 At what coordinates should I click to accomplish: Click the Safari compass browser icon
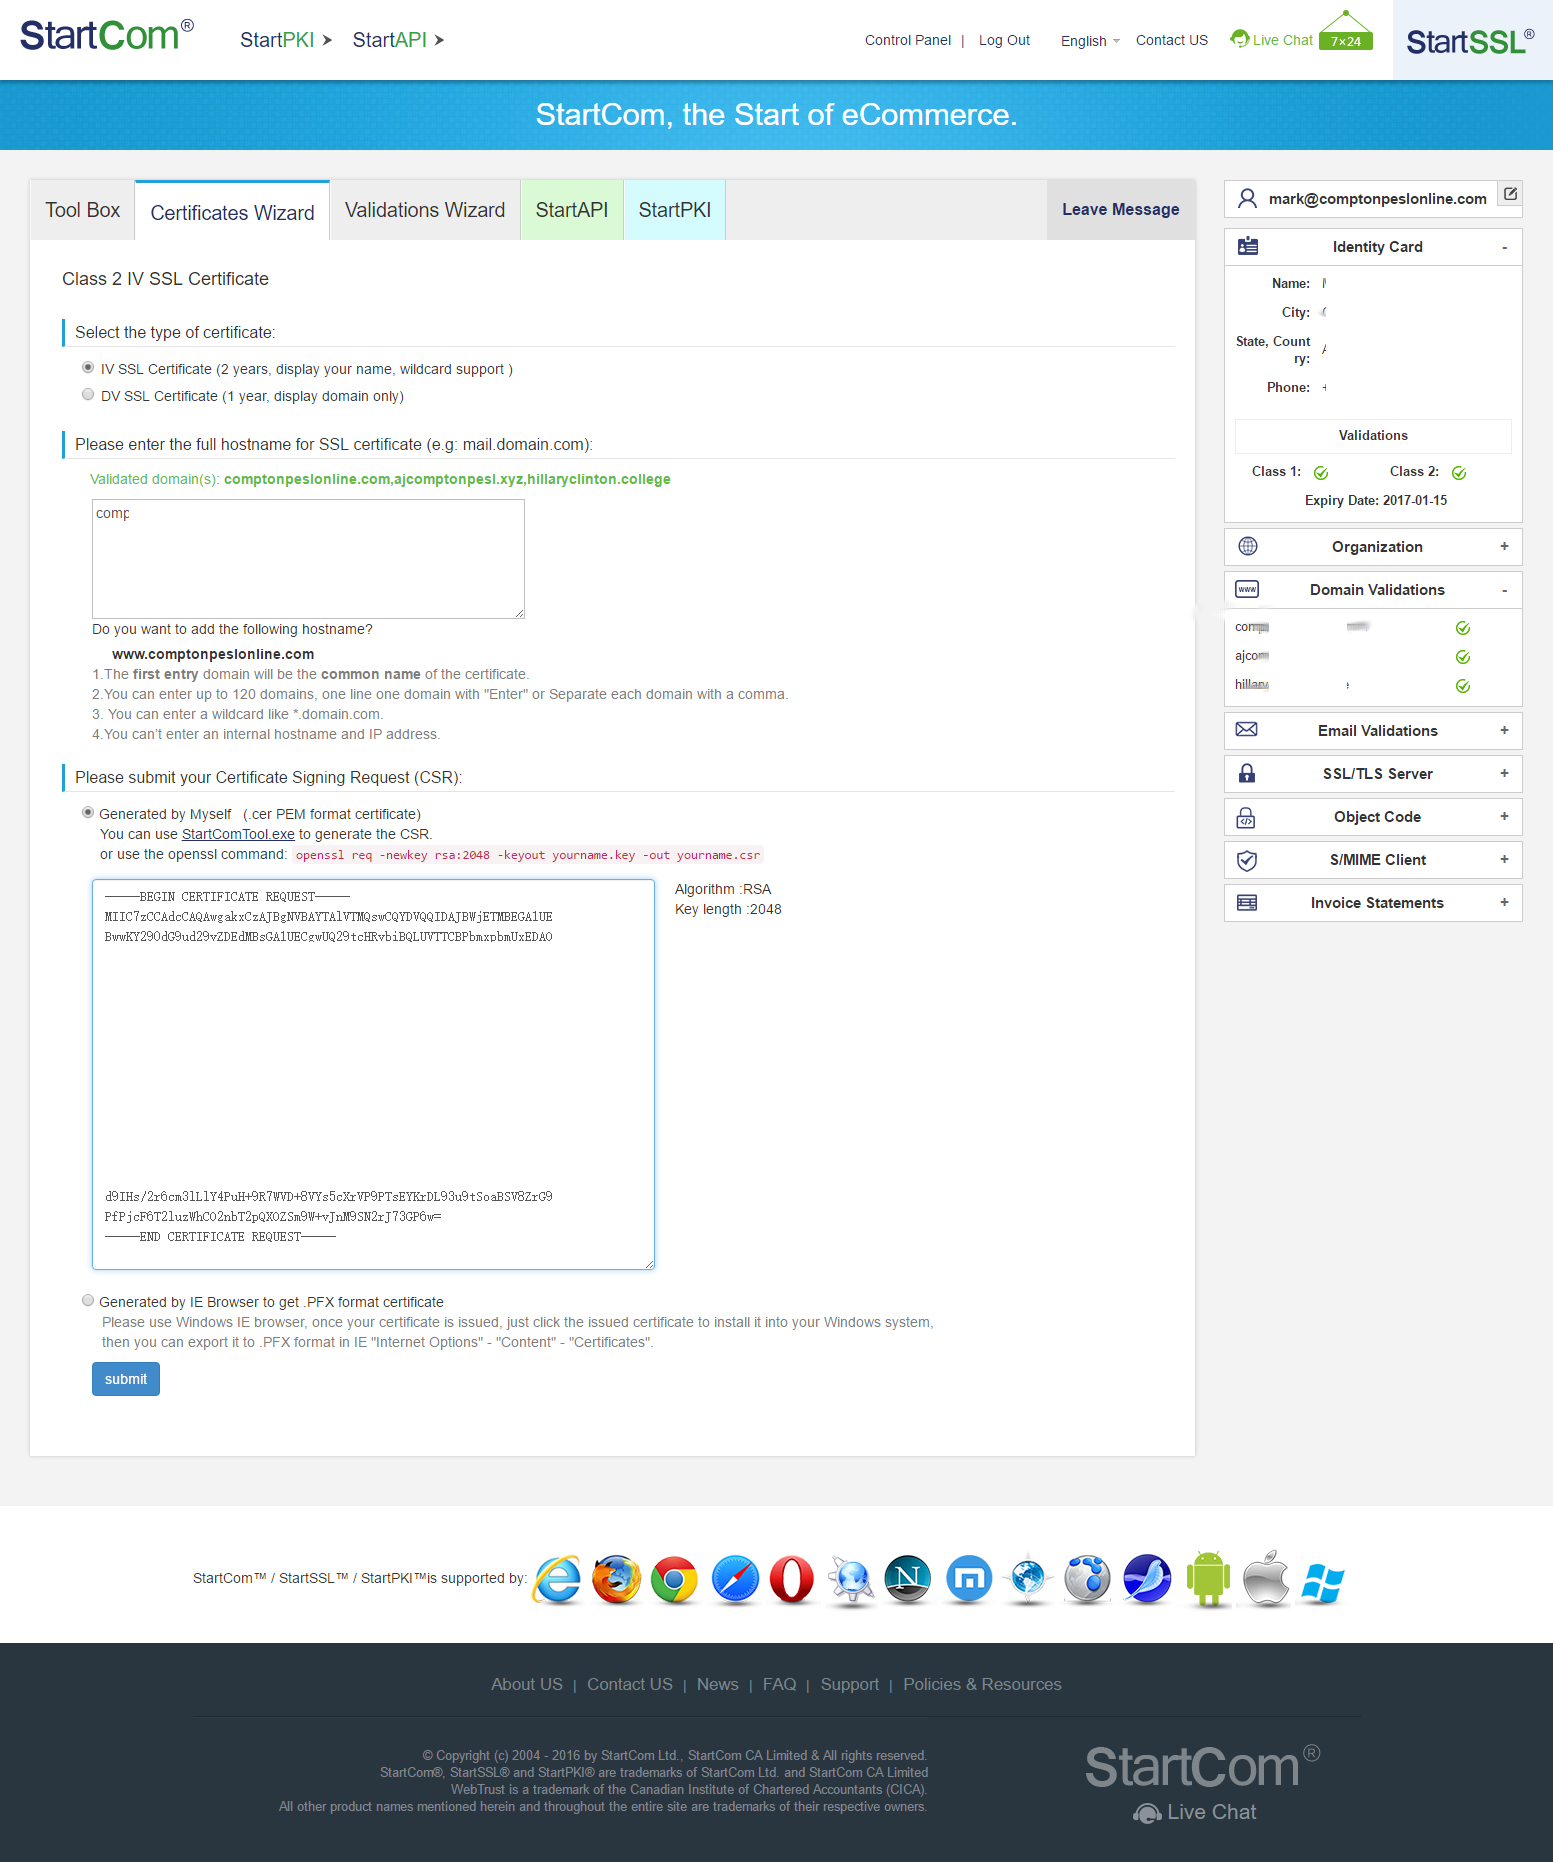point(735,1580)
